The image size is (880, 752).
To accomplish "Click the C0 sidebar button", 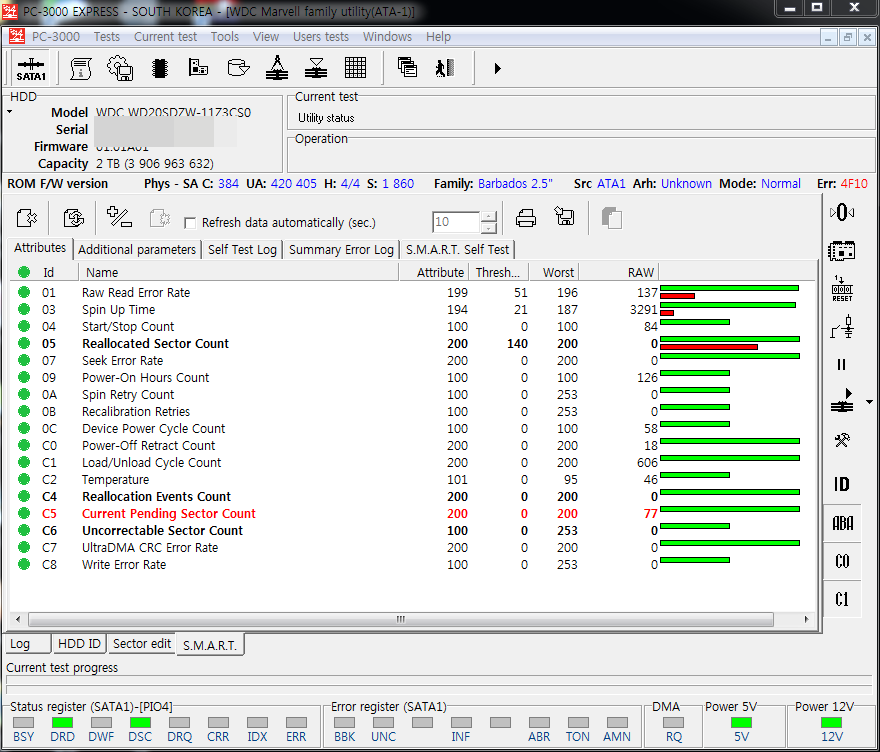I will pyautogui.click(x=842, y=561).
